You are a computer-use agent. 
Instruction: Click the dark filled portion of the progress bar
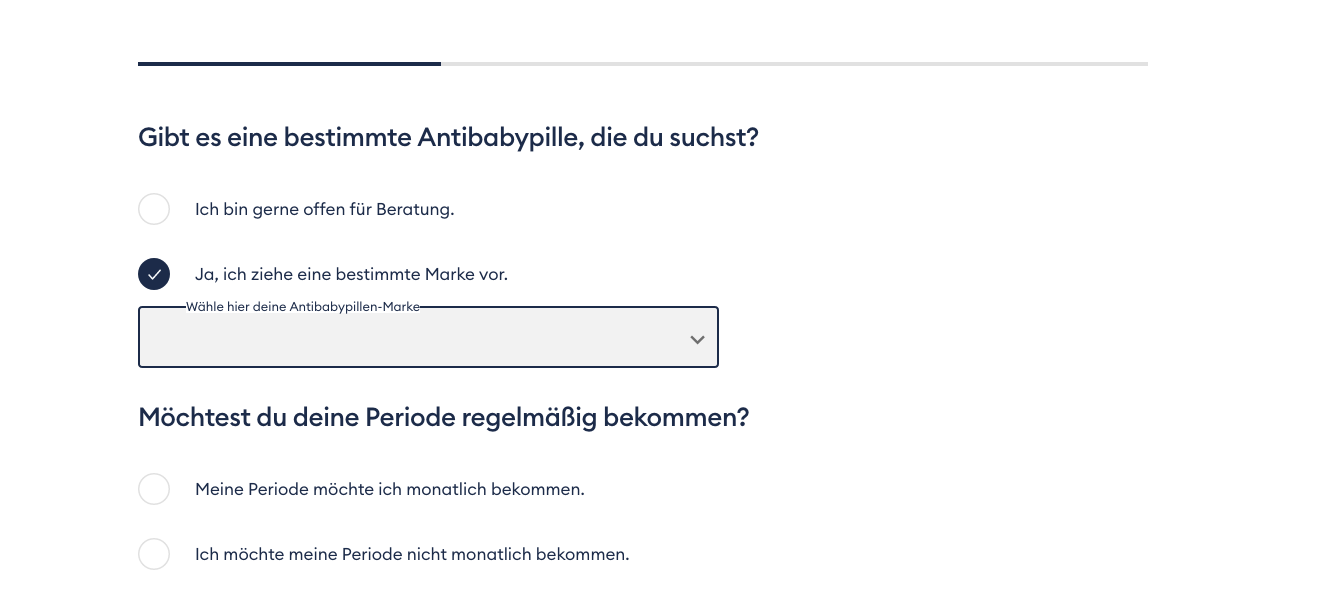point(289,64)
